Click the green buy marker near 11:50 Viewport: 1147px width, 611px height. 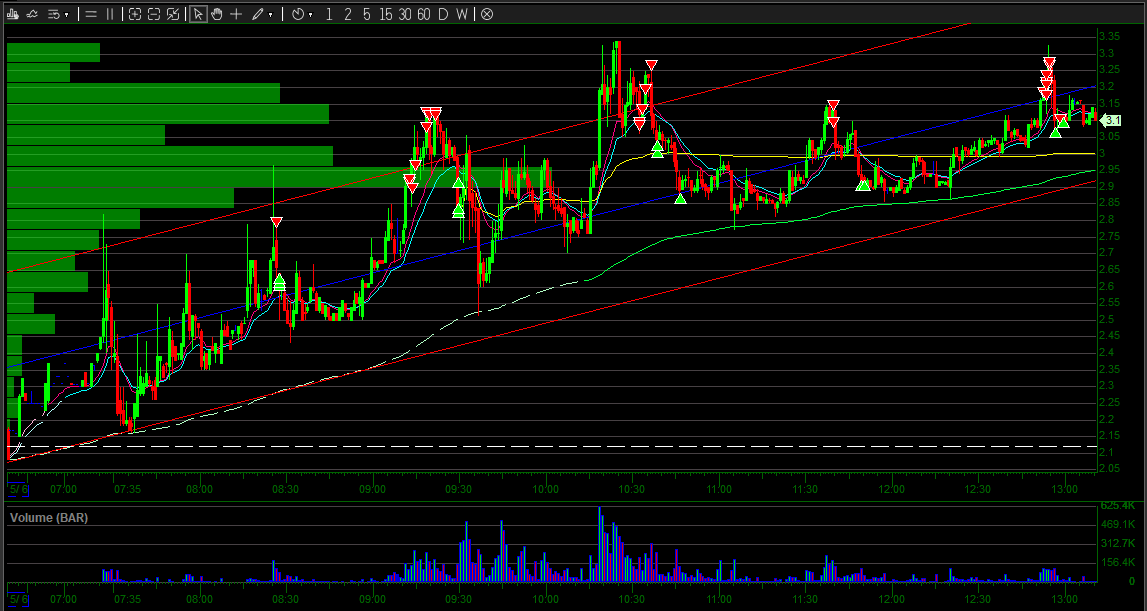[863, 185]
